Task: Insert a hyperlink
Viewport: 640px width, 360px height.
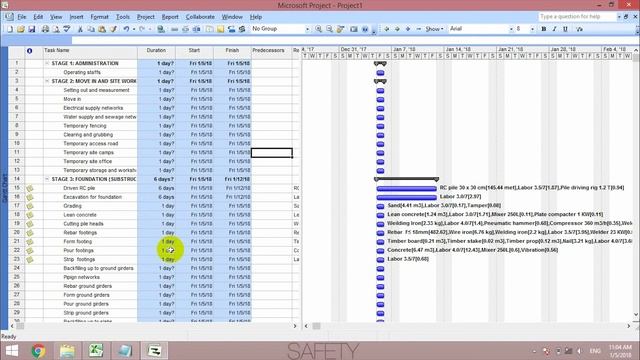Action: point(161,29)
